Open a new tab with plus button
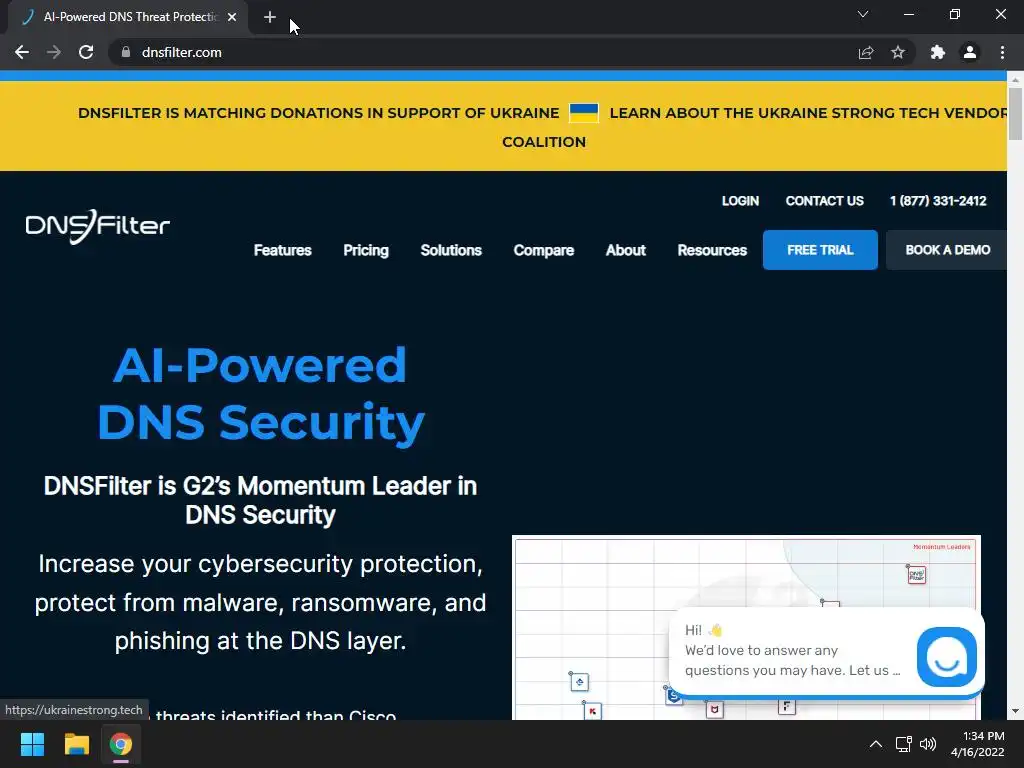 point(270,17)
